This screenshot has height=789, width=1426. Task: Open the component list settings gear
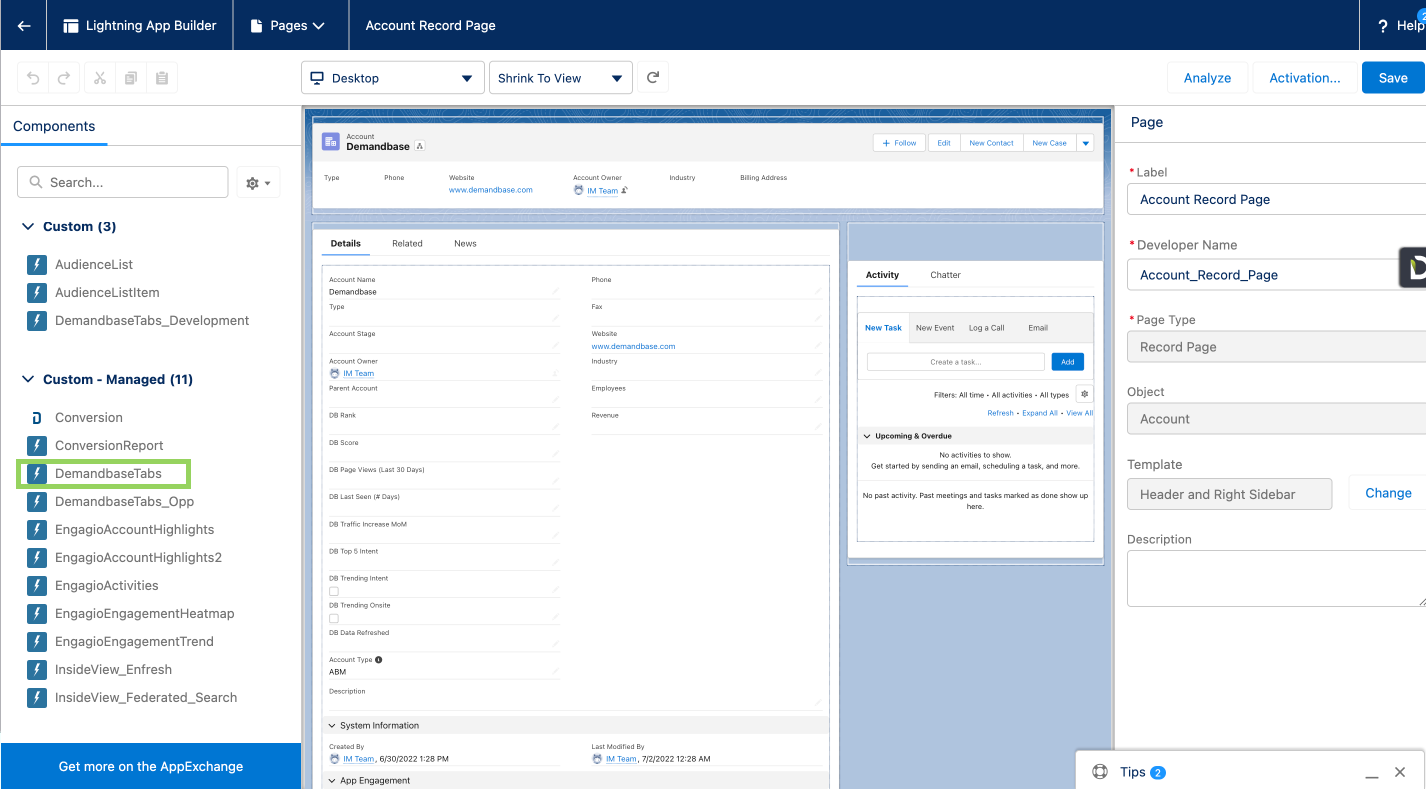click(x=258, y=183)
